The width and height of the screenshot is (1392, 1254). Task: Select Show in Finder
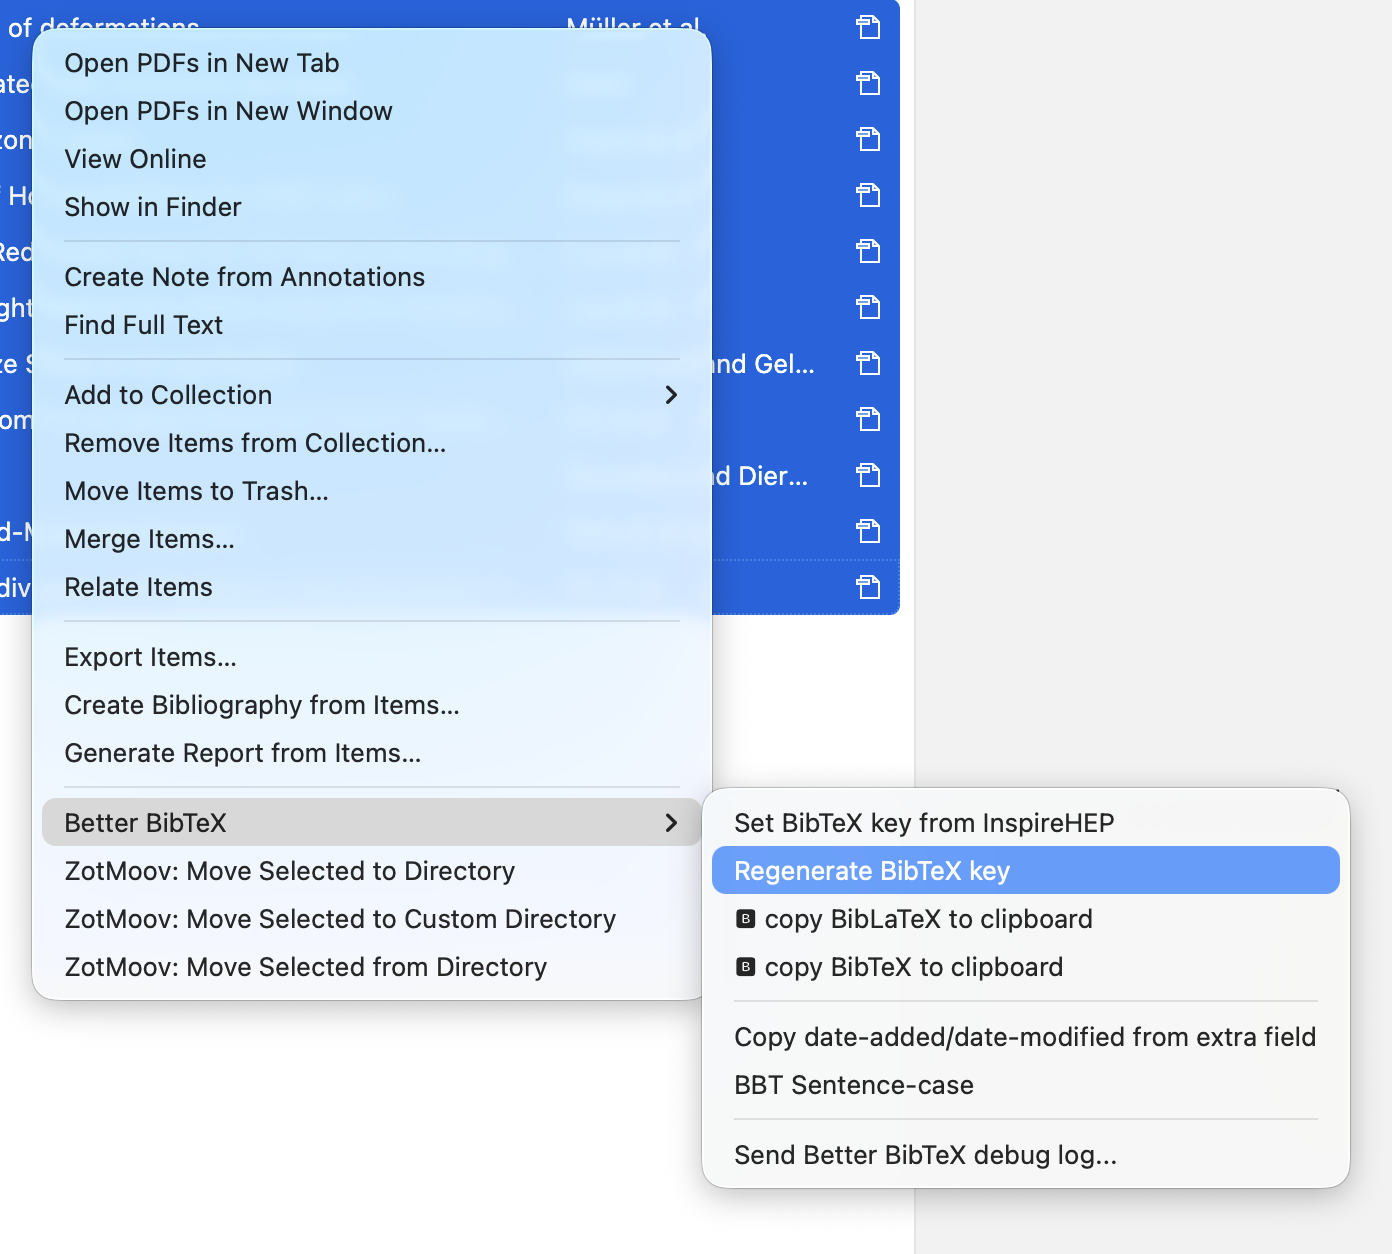(371, 207)
